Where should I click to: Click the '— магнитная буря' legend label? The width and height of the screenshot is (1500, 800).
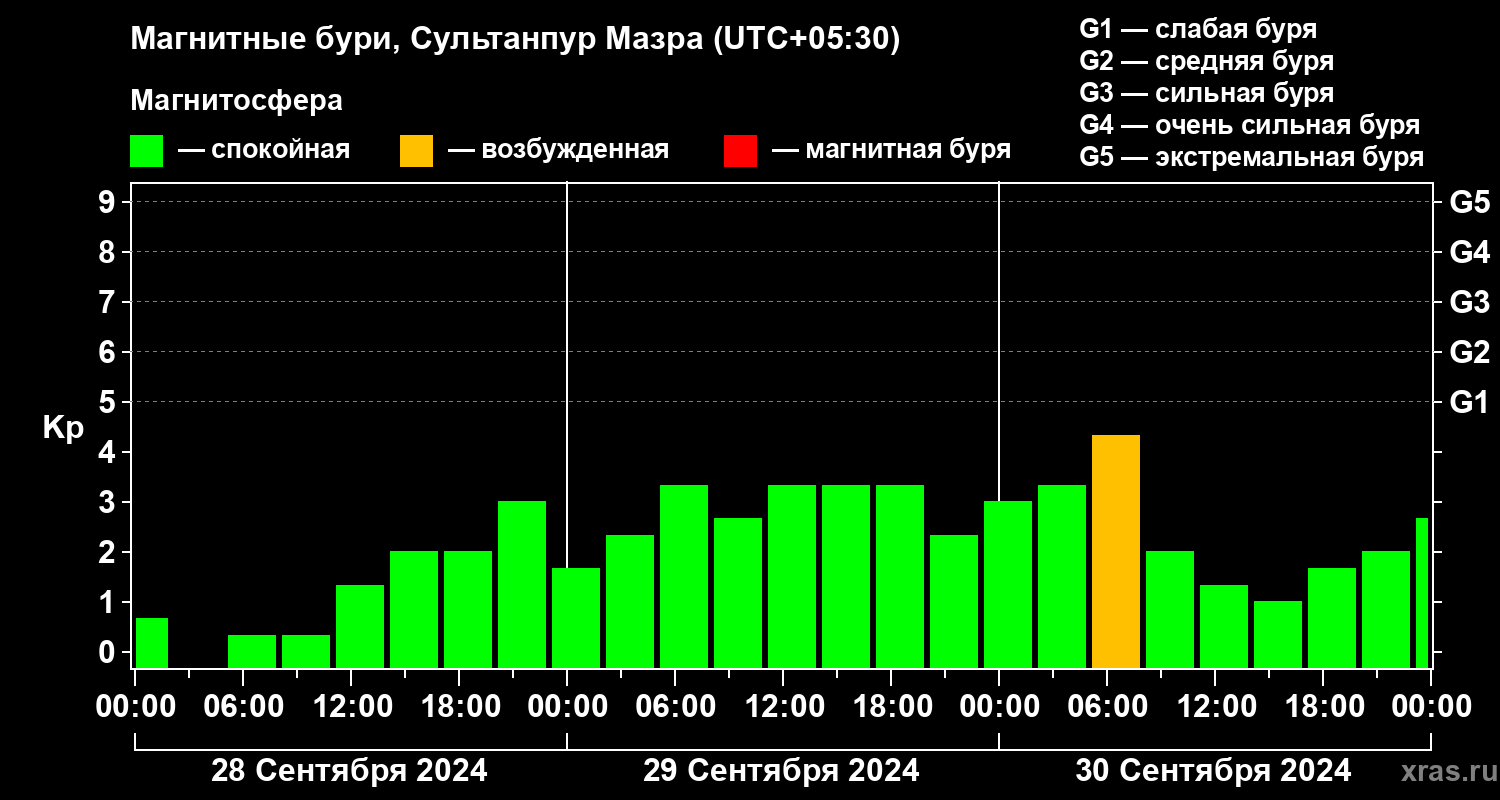click(891, 150)
